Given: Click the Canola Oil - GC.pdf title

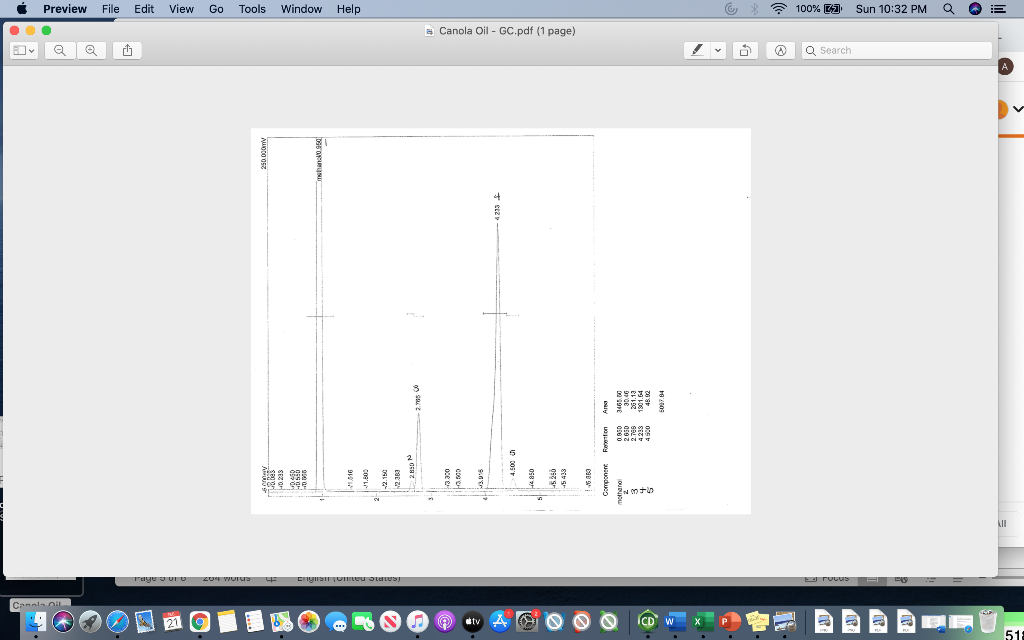Looking at the screenshot, I should click(x=507, y=31).
